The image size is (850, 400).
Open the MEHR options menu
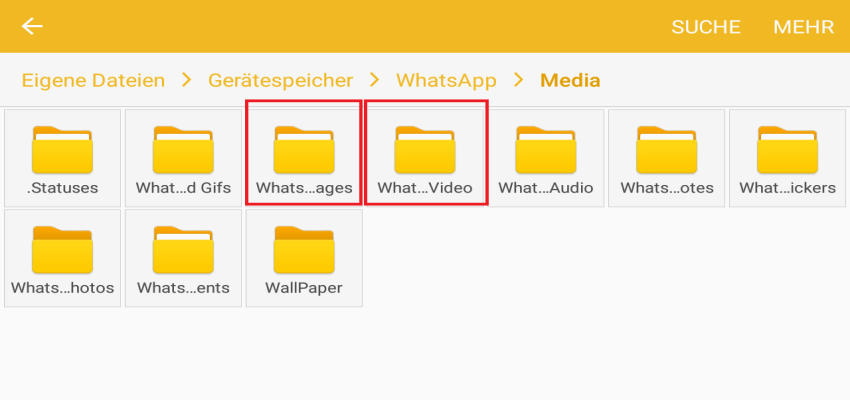(x=803, y=27)
